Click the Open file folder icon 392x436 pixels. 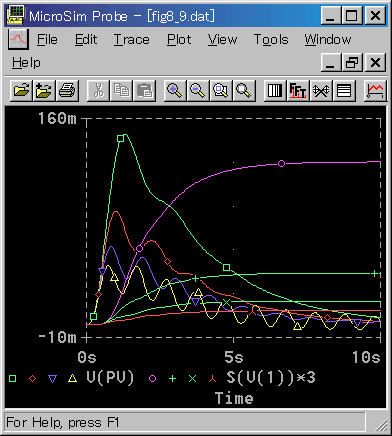point(21,90)
